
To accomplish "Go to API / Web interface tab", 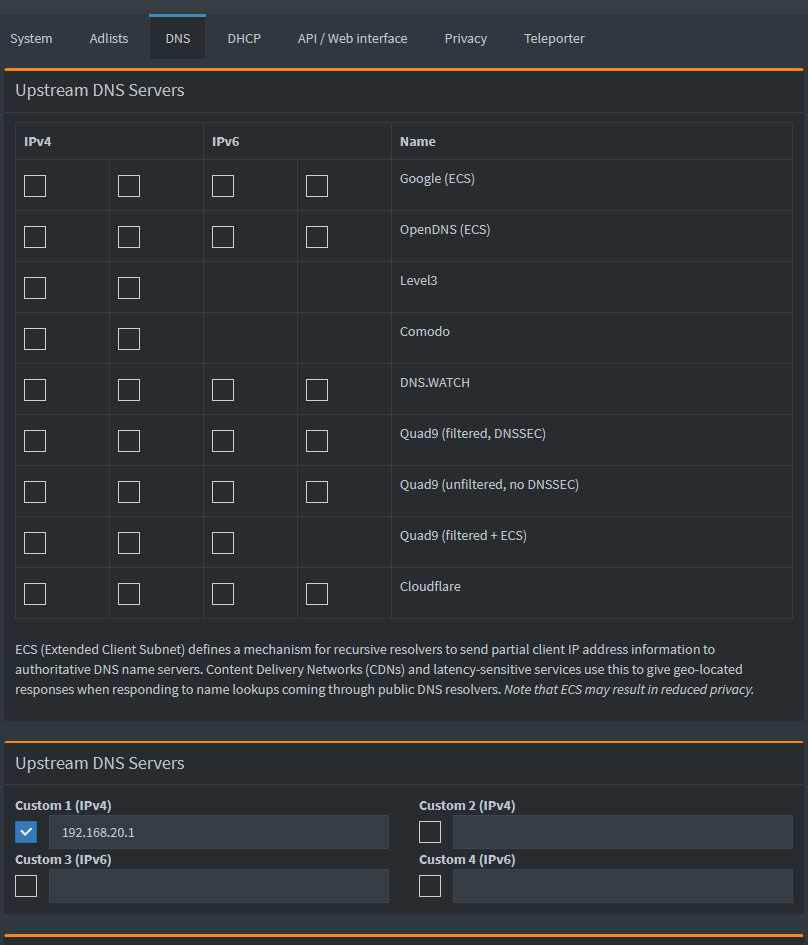I will tap(352, 39).
